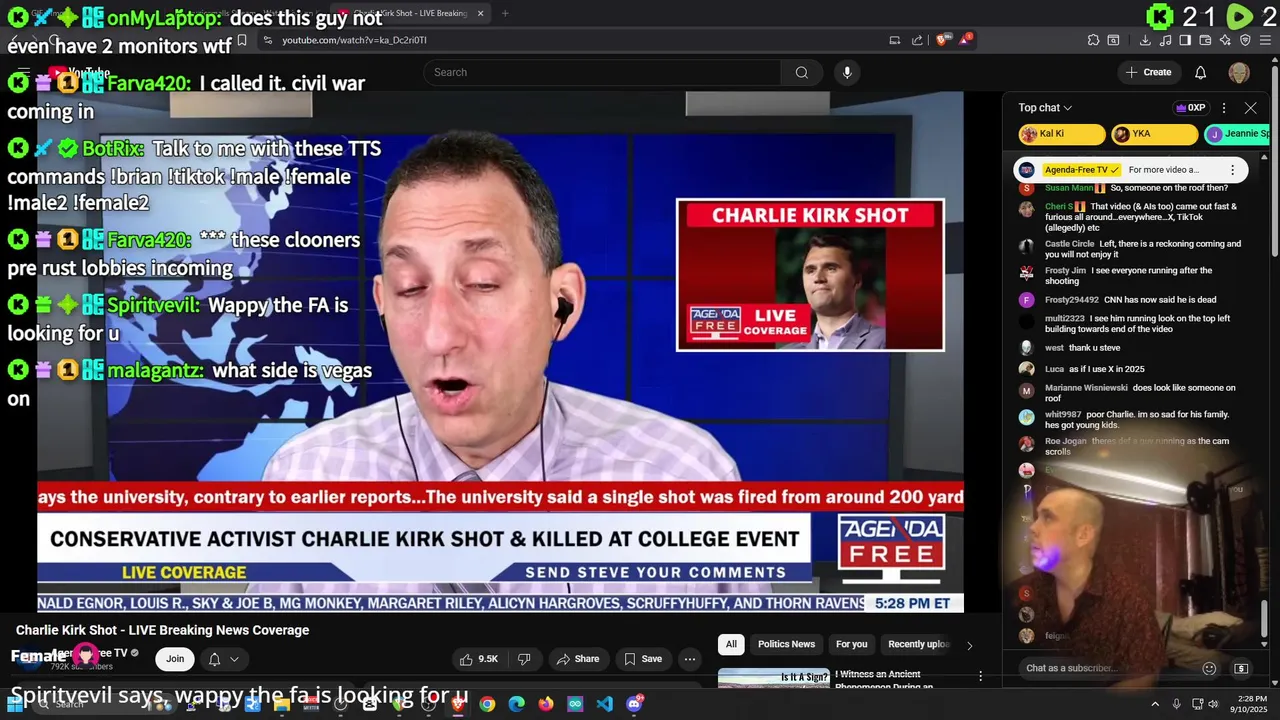Open the Super Chat dollar icon
This screenshot has height=720, width=1280.
coord(1241,668)
